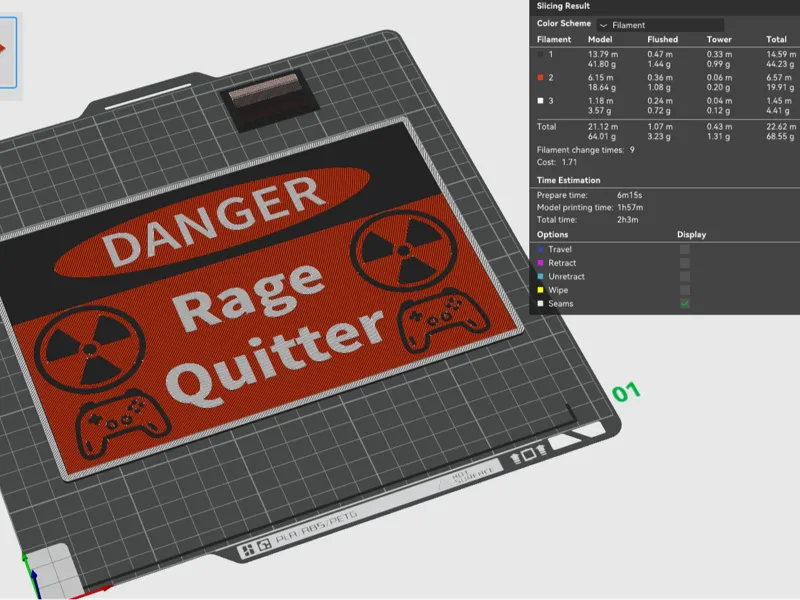Click the Options section heading
The height and width of the screenshot is (600, 800).
(553, 235)
